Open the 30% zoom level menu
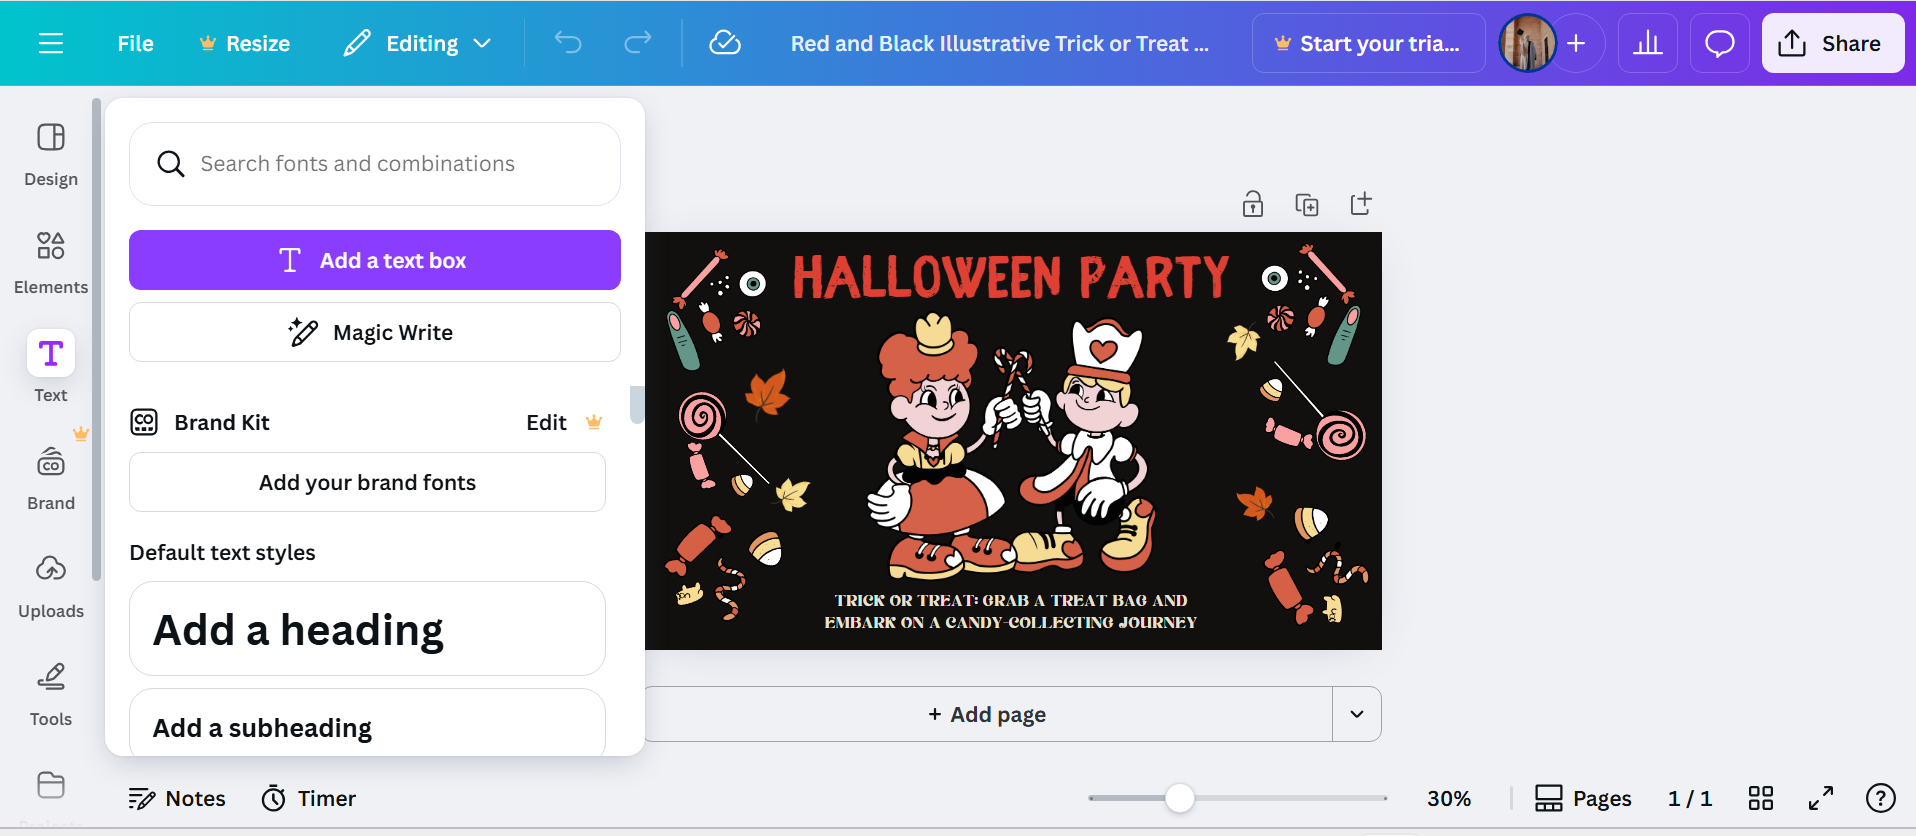Screen dimensions: 1916x836 coord(1448,798)
